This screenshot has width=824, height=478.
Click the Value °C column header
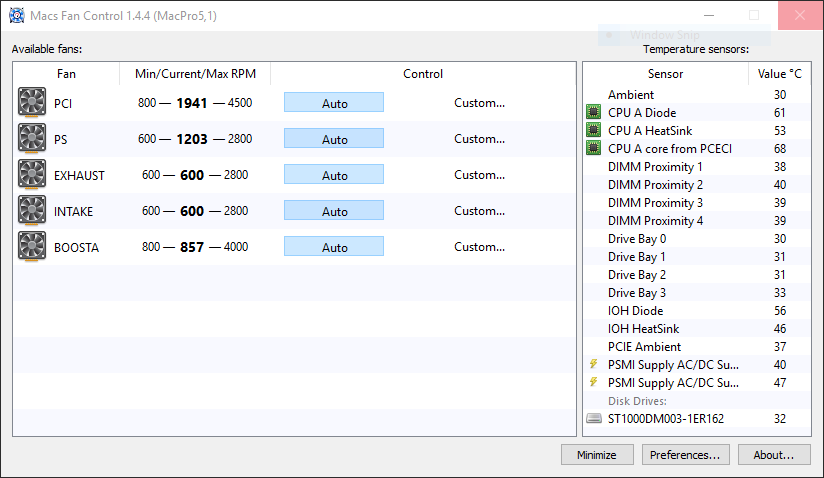779,74
